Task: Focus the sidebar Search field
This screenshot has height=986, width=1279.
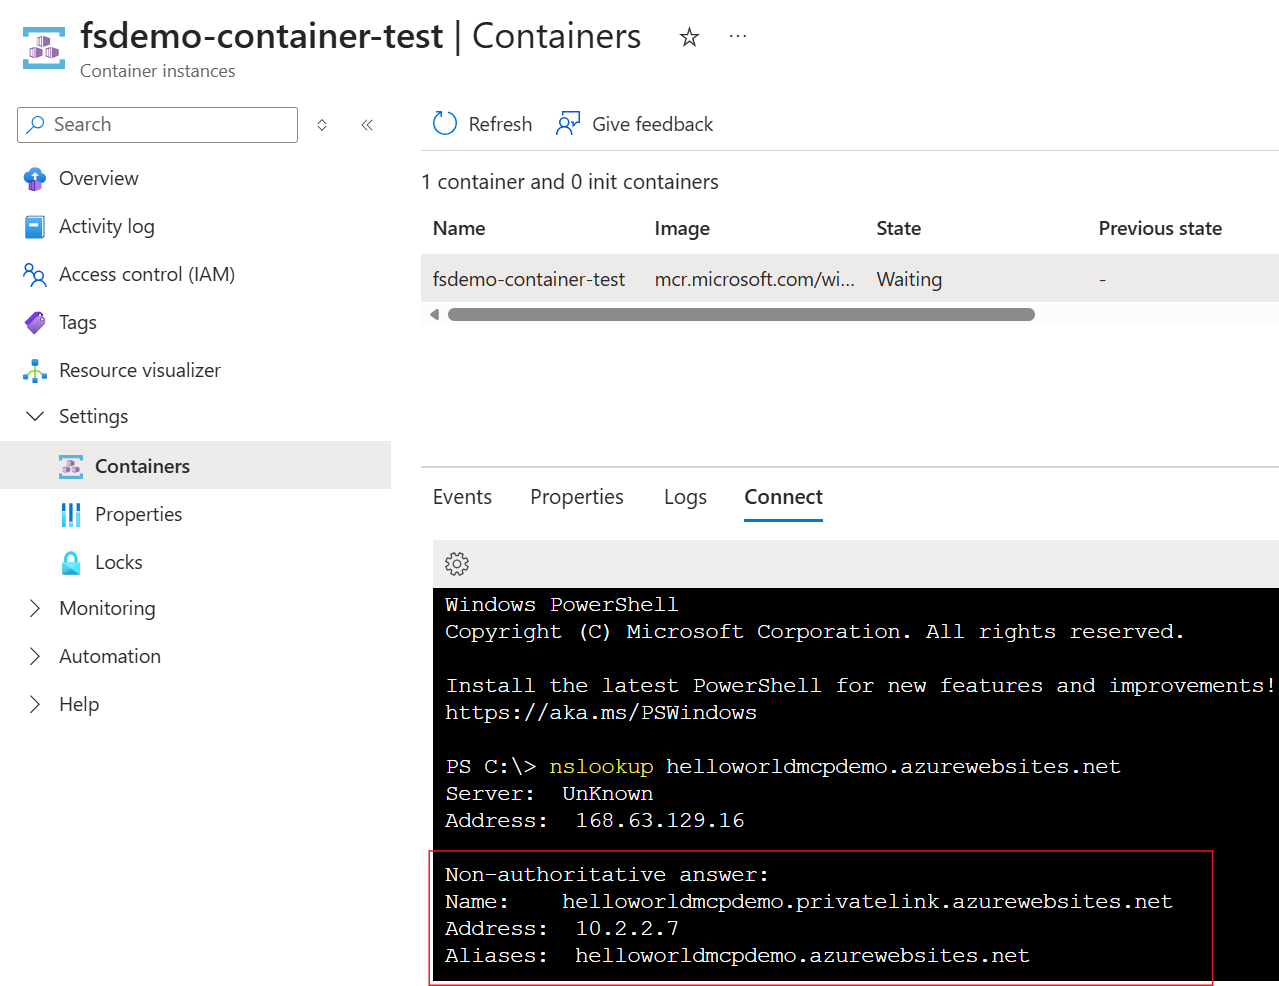Action: pos(157,125)
